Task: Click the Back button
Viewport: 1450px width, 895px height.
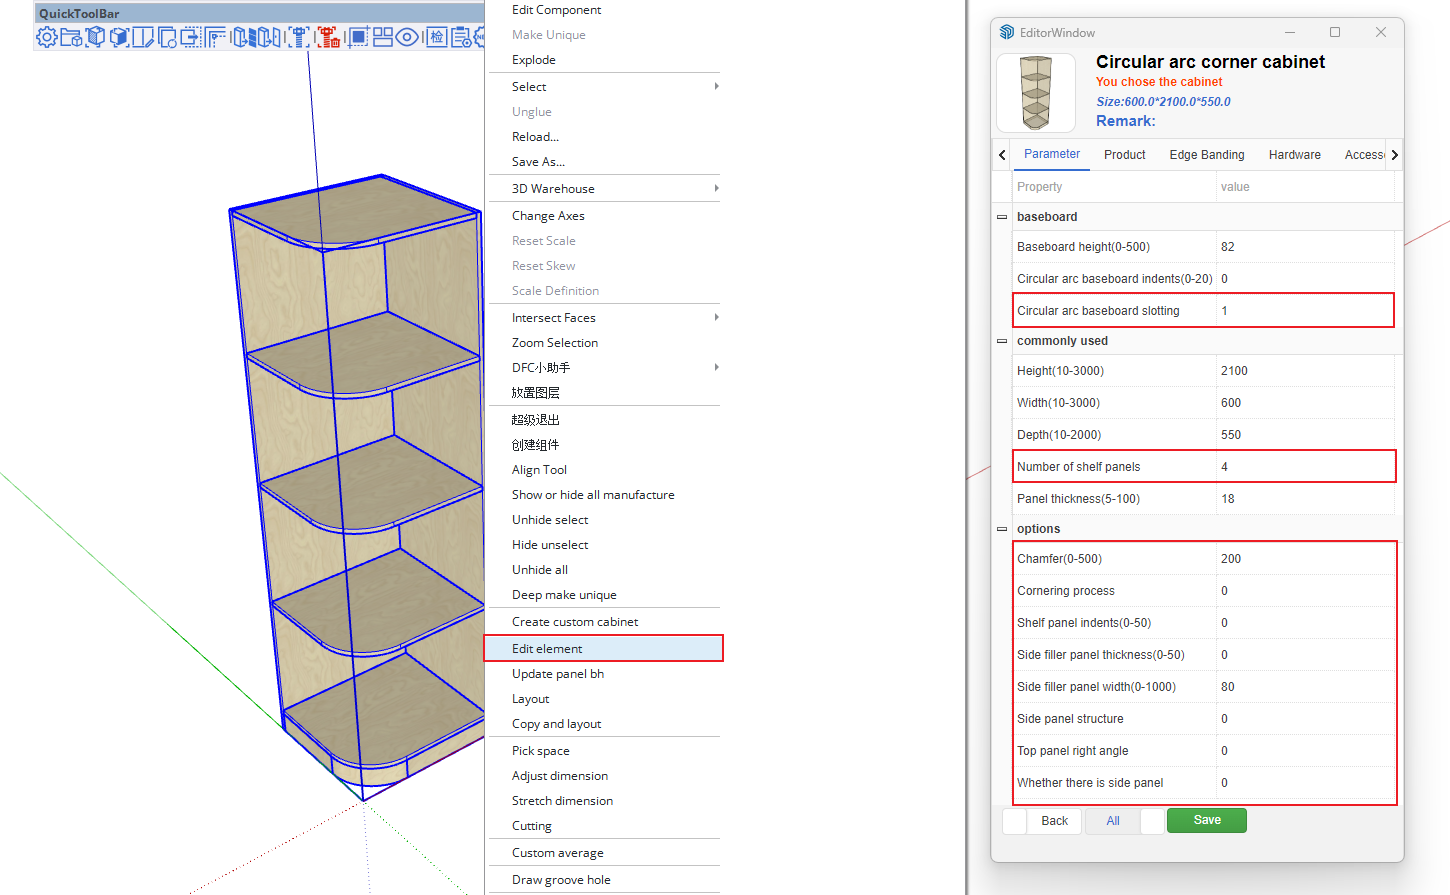Action: click(x=1054, y=821)
